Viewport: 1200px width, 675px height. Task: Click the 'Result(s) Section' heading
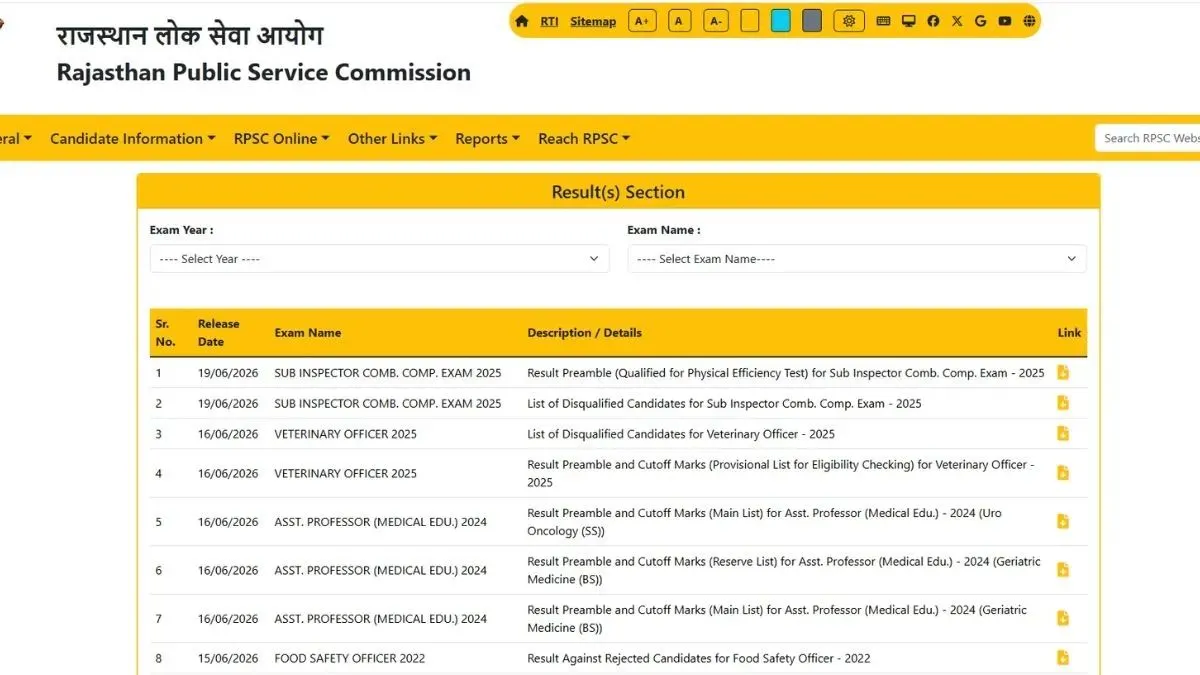point(618,192)
